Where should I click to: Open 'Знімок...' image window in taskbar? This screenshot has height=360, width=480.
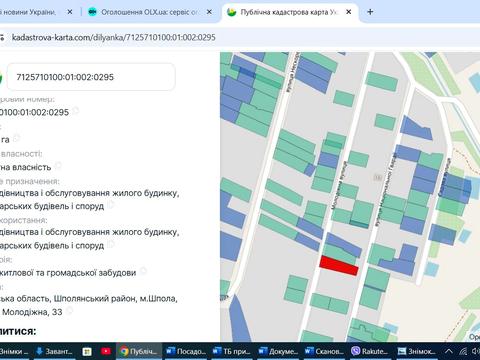(417, 351)
